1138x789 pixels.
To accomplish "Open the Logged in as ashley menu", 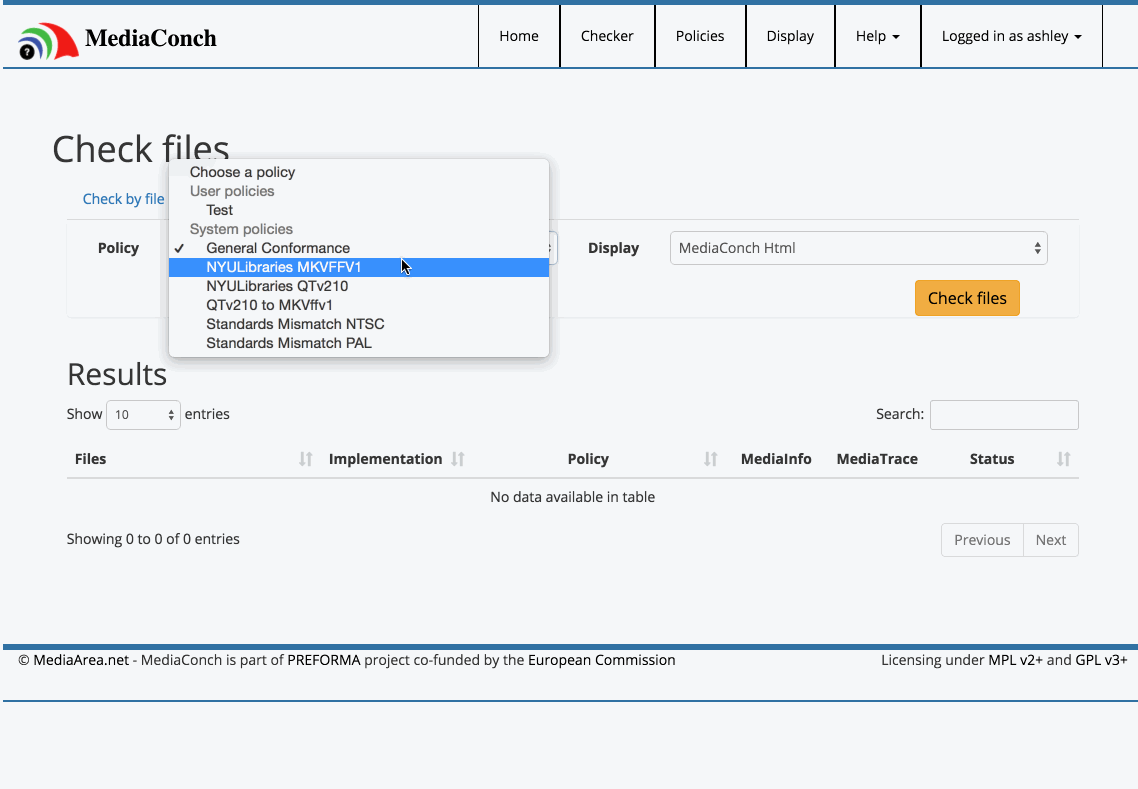I will pos(1011,36).
